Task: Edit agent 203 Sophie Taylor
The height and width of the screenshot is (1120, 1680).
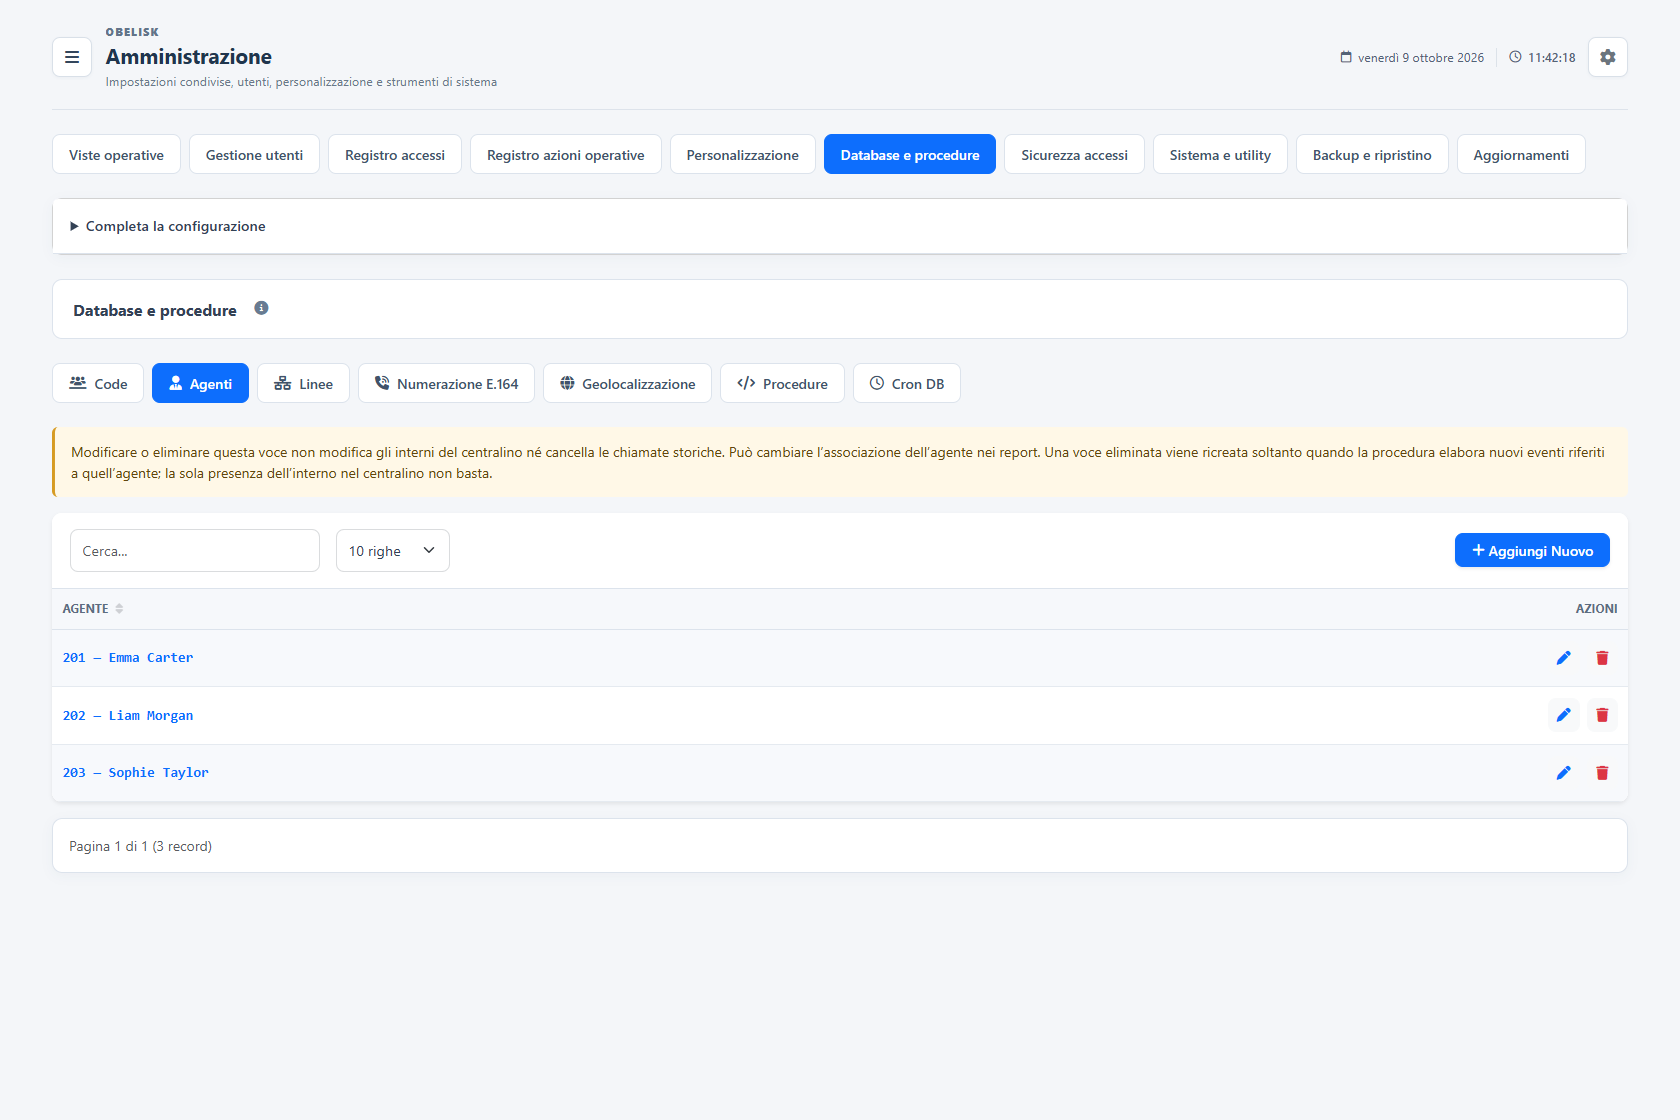Action: [1564, 773]
